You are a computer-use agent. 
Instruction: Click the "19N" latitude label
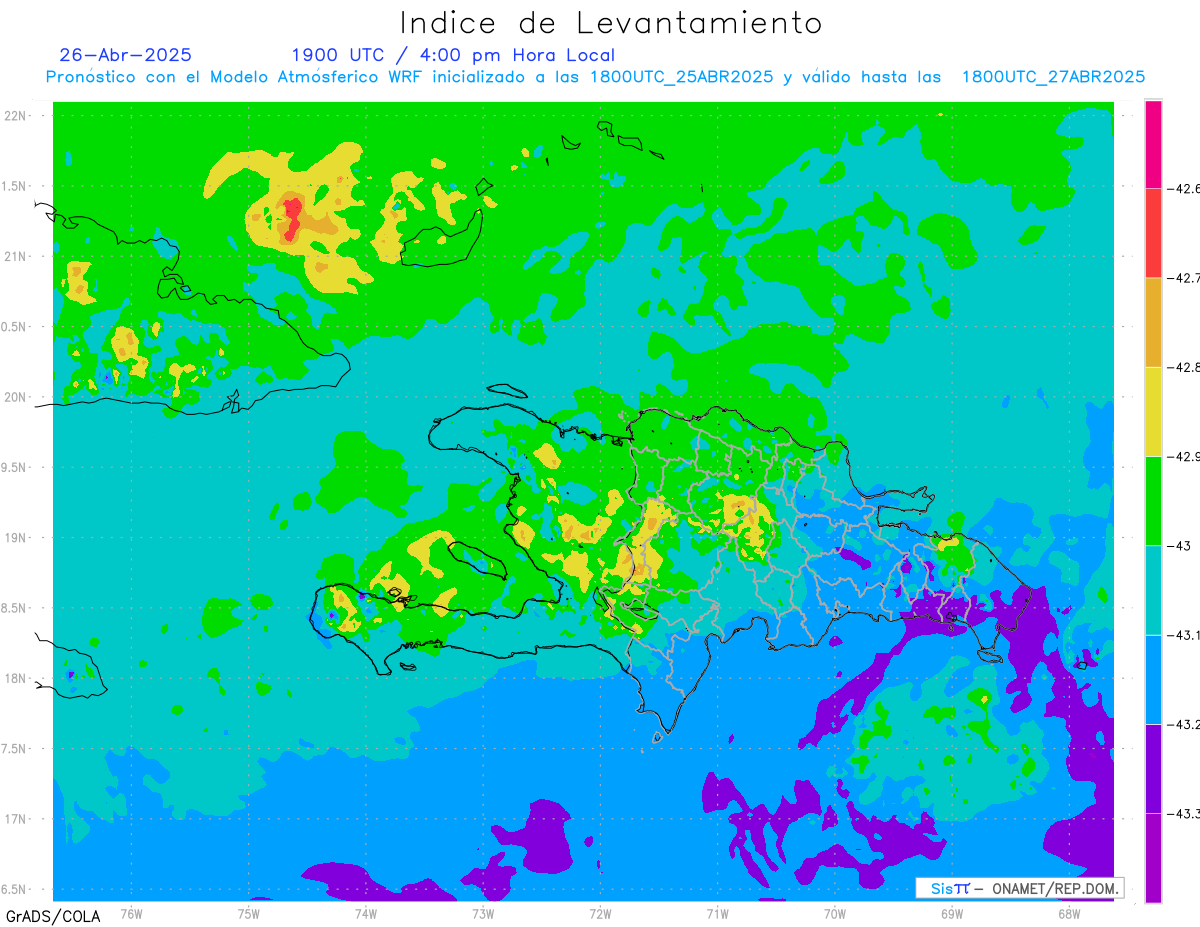[x=15, y=538]
